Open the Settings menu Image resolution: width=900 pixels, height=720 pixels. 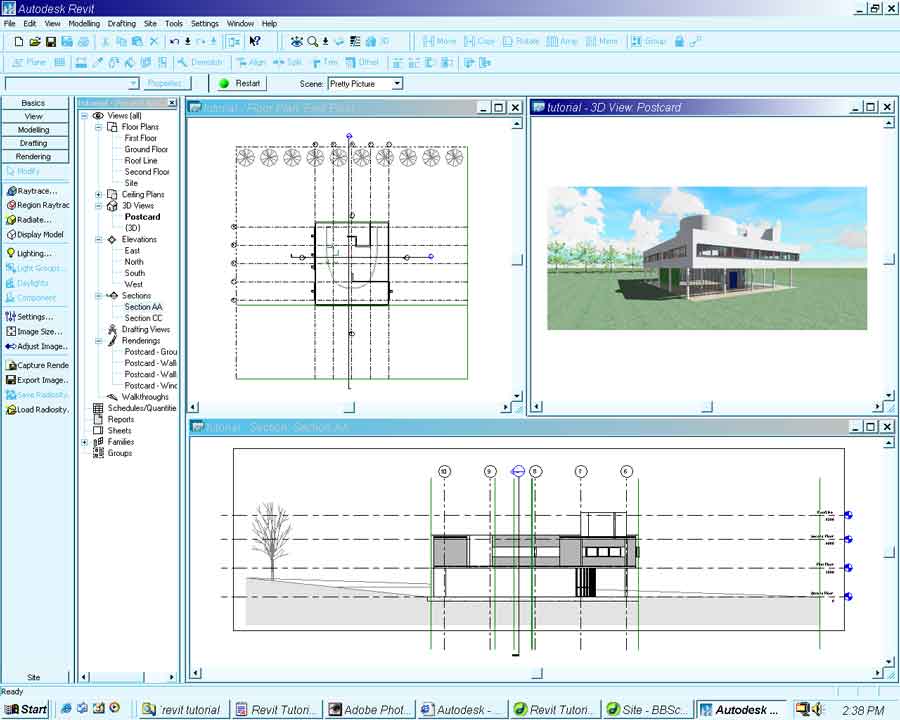point(205,24)
